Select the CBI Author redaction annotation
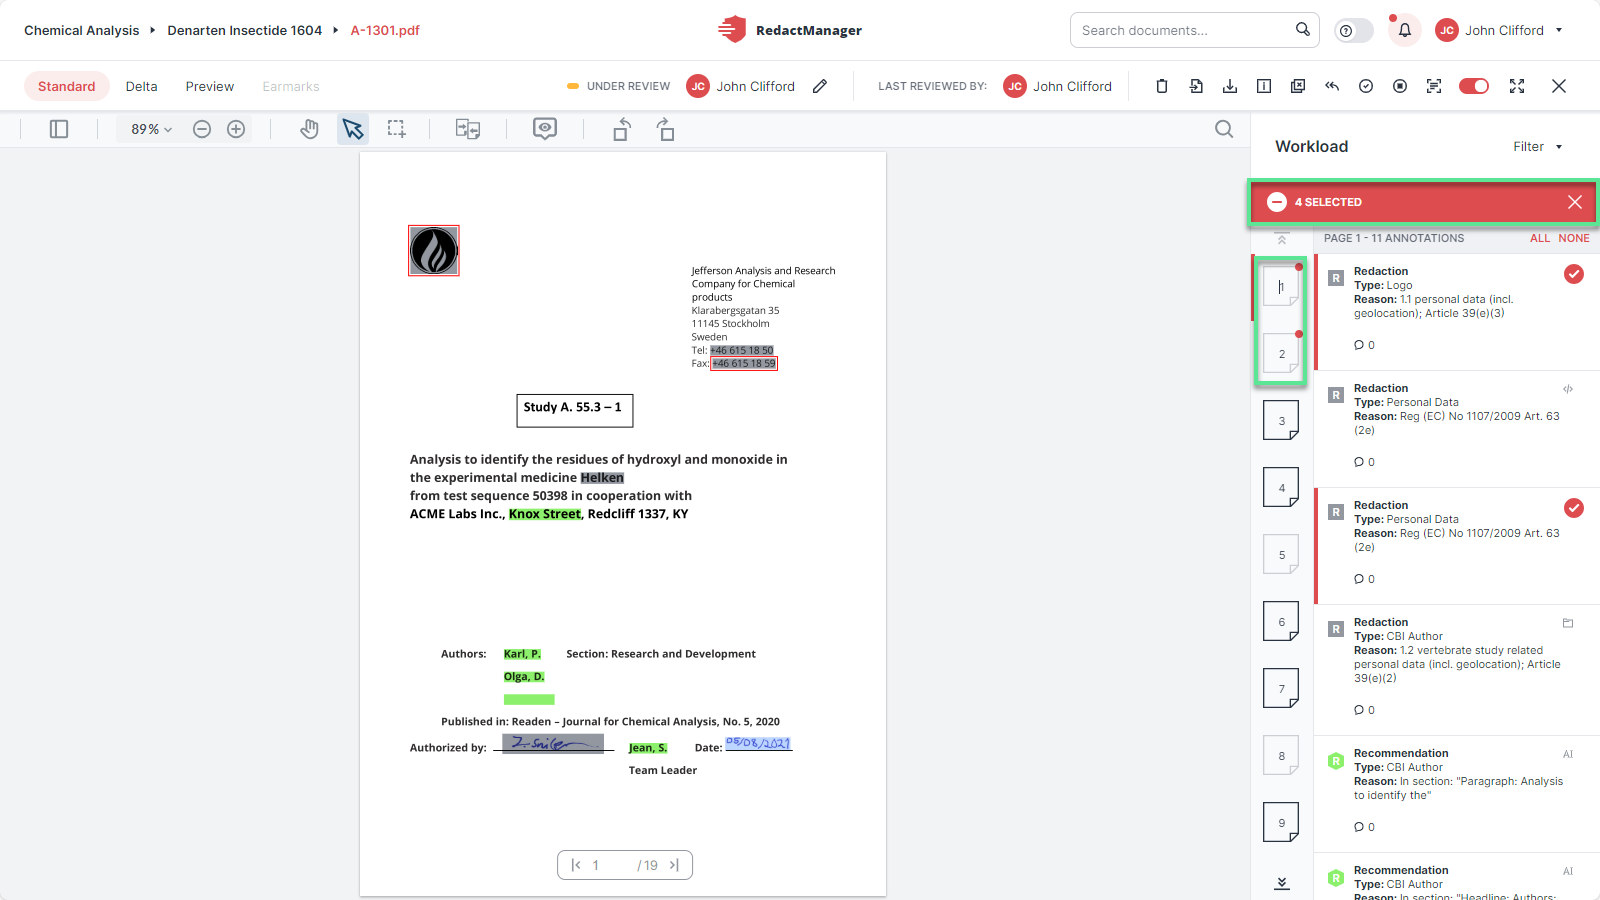The width and height of the screenshot is (1600, 900). 1457,670
